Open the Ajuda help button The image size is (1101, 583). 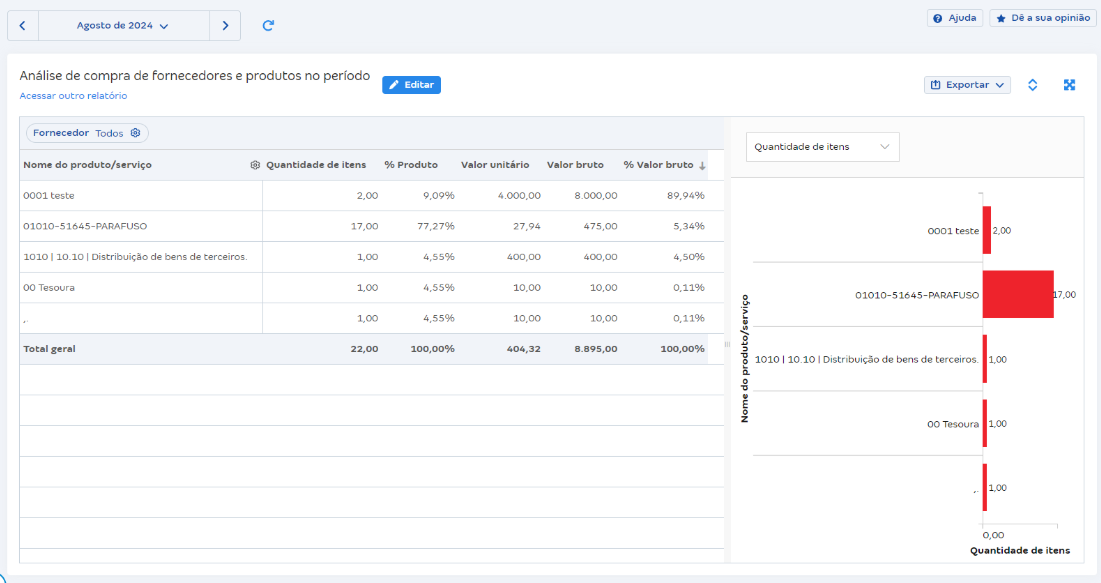[955, 18]
